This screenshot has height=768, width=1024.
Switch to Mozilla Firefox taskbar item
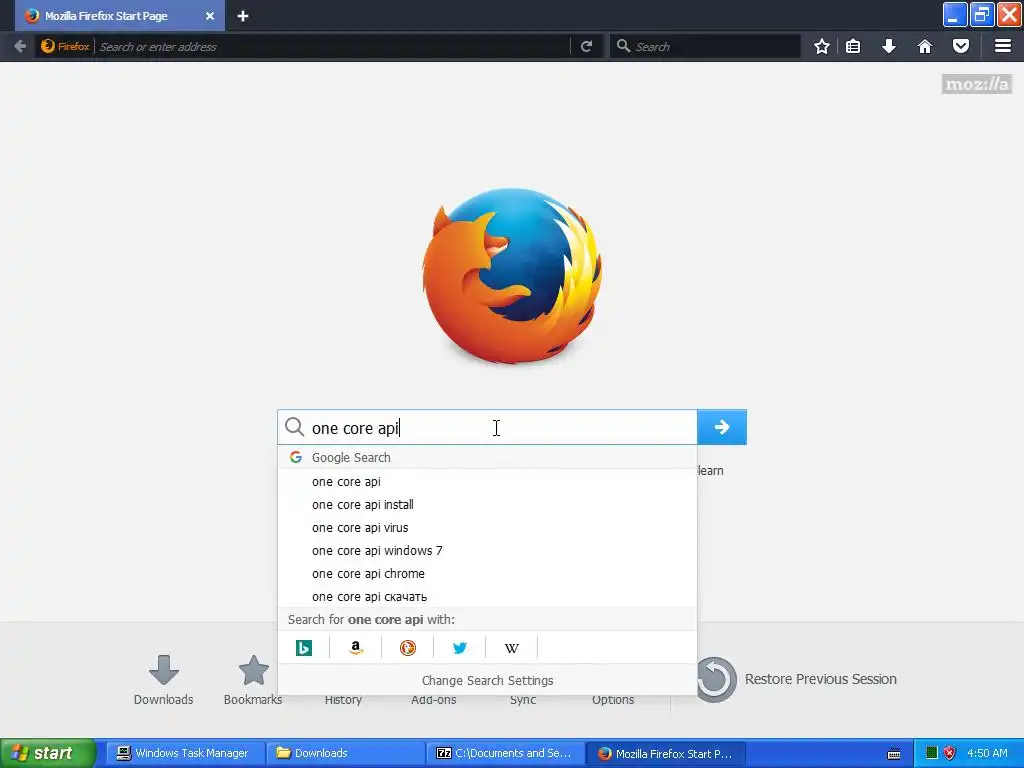point(666,753)
